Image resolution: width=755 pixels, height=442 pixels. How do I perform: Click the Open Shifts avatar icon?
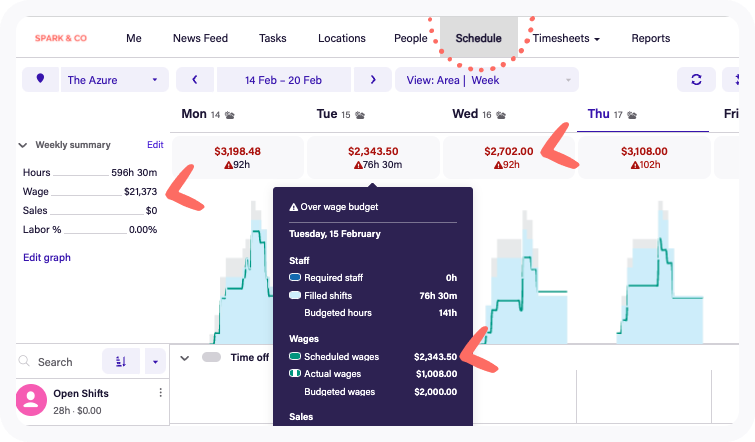[x=32, y=400]
